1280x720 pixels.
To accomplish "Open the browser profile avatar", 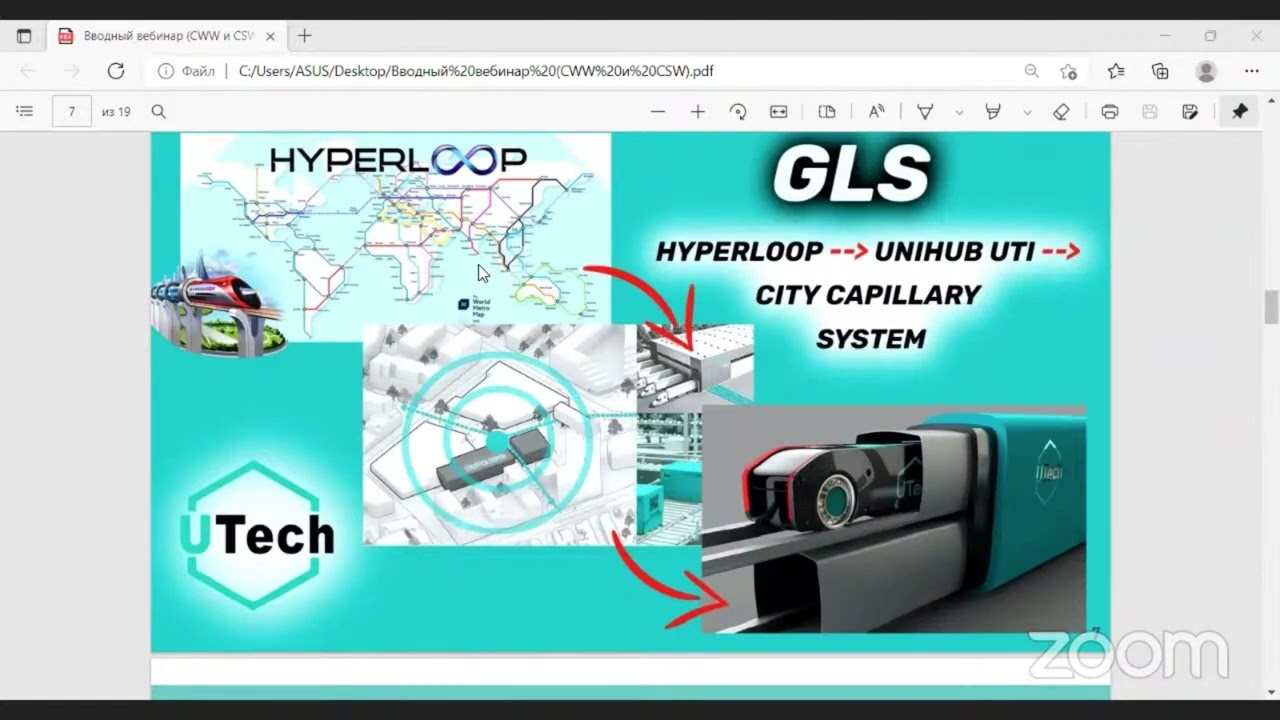I will pyautogui.click(x=1206, y=71).
